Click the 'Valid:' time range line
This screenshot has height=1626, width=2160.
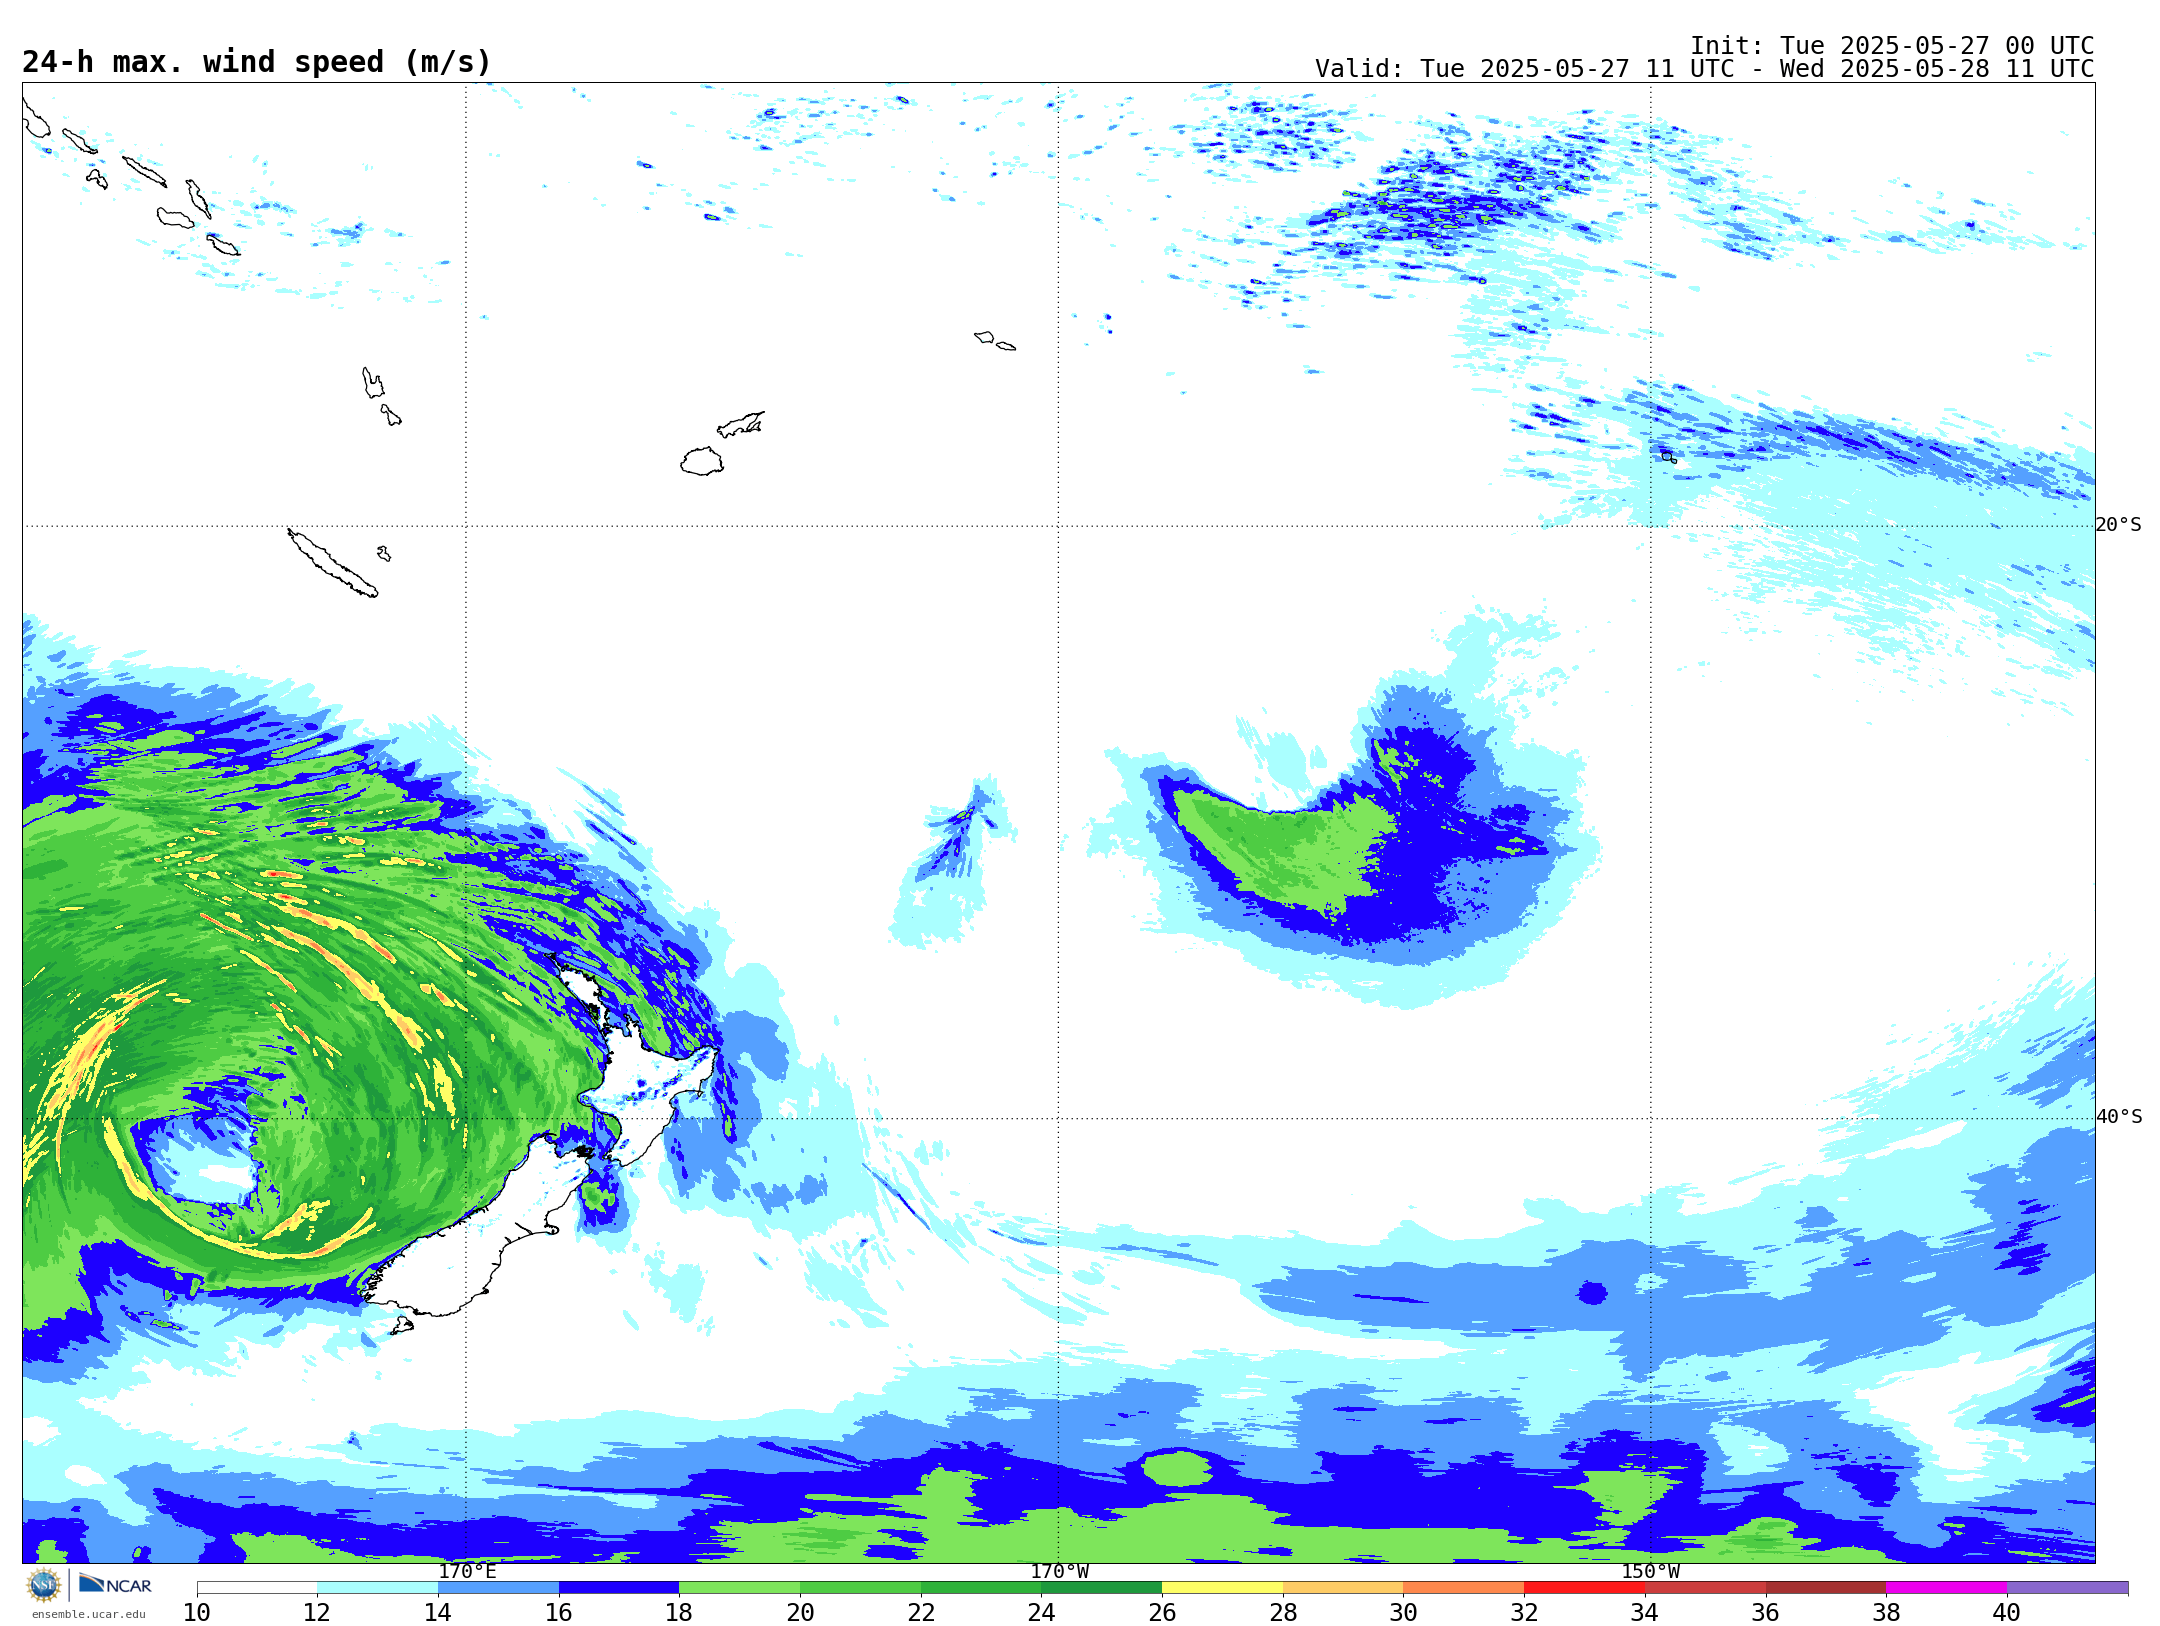(x=1704, y=69)
